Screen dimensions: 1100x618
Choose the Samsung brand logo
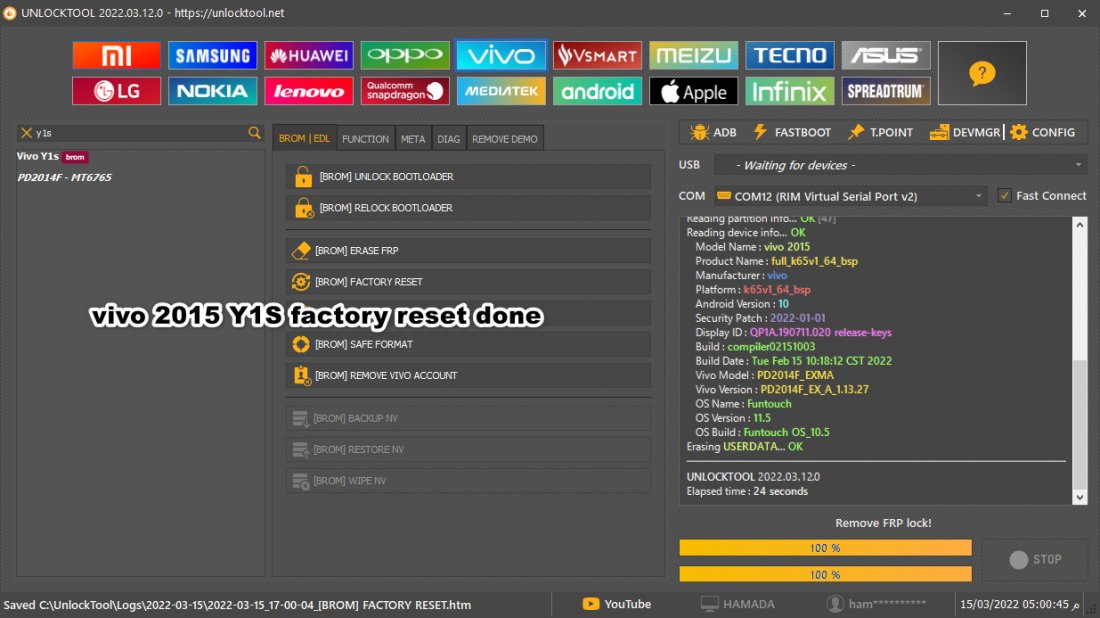click(213, 55)
